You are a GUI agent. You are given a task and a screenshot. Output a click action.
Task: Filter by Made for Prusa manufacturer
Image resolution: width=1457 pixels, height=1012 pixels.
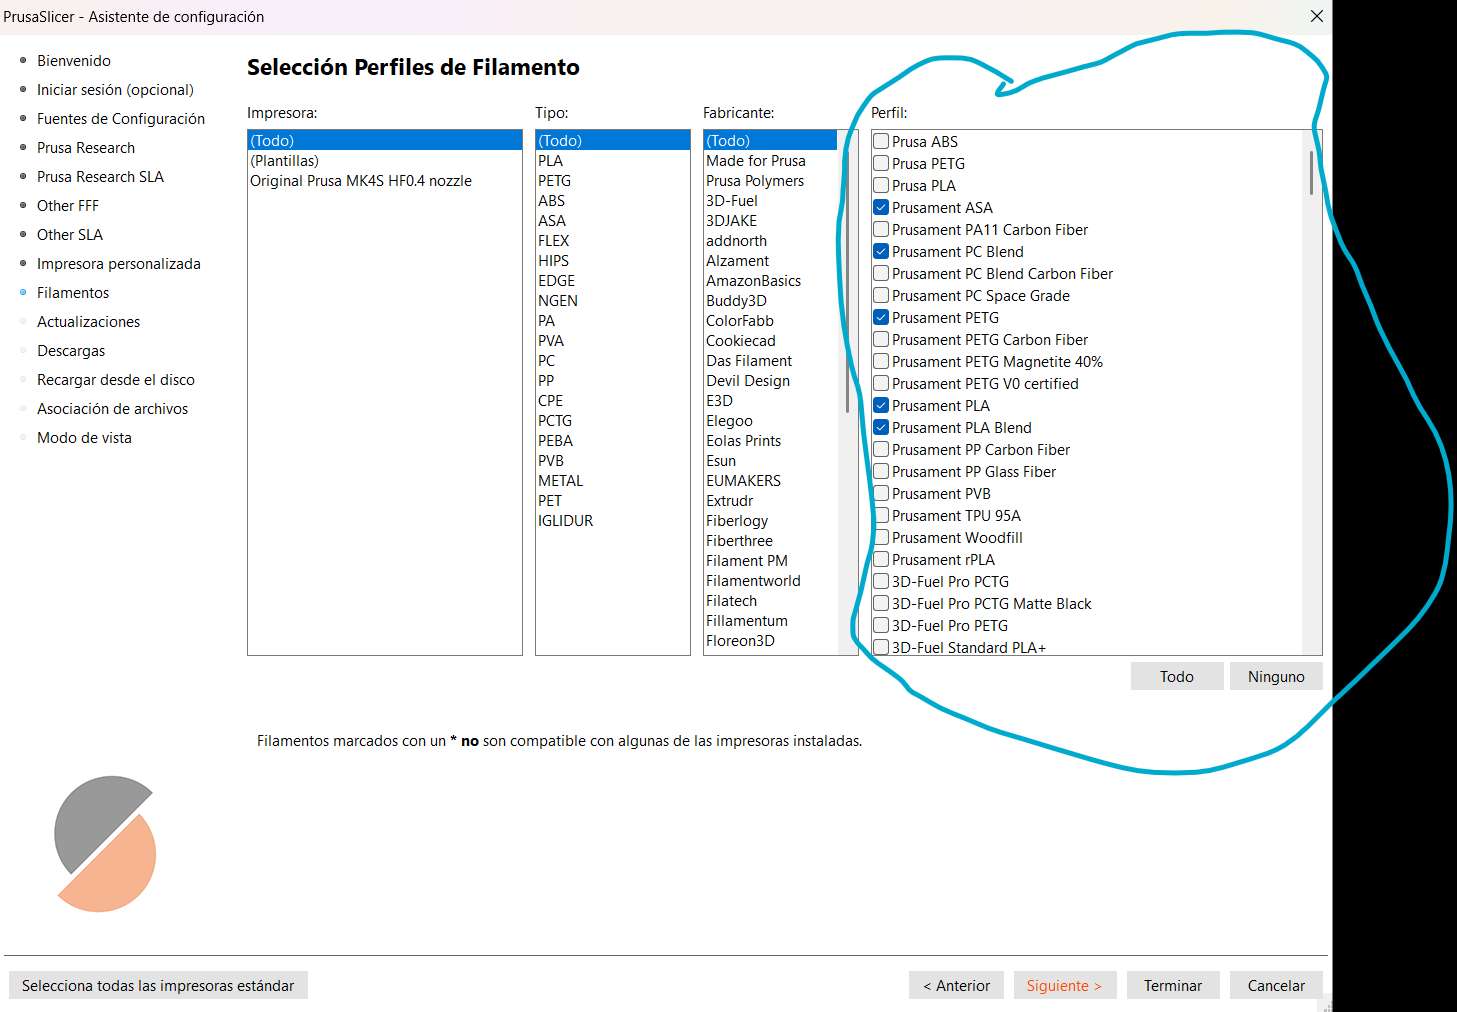click(x=771, y=161)
